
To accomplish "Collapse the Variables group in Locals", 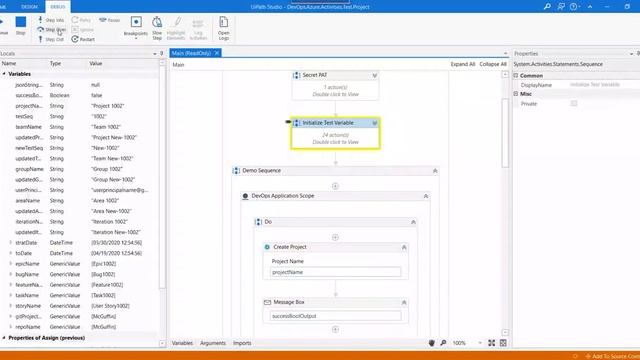I will pyautogui.click(x=4, y=74).
